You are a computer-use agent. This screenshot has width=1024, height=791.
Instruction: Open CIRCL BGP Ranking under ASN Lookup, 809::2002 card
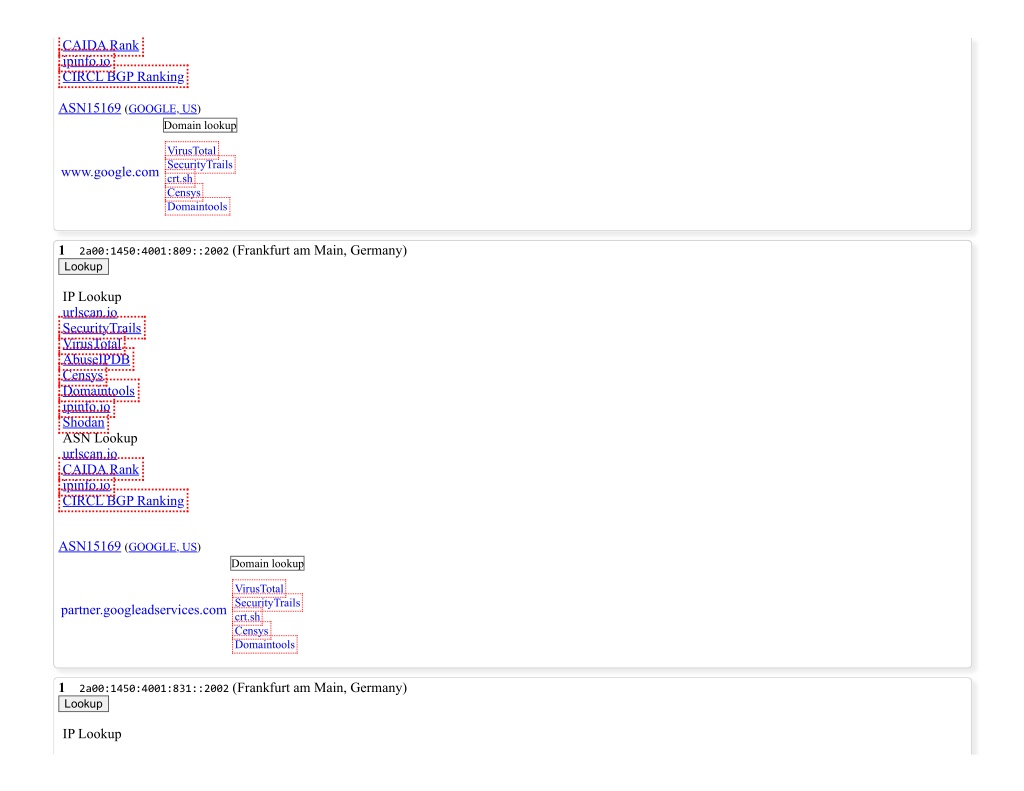123,500
